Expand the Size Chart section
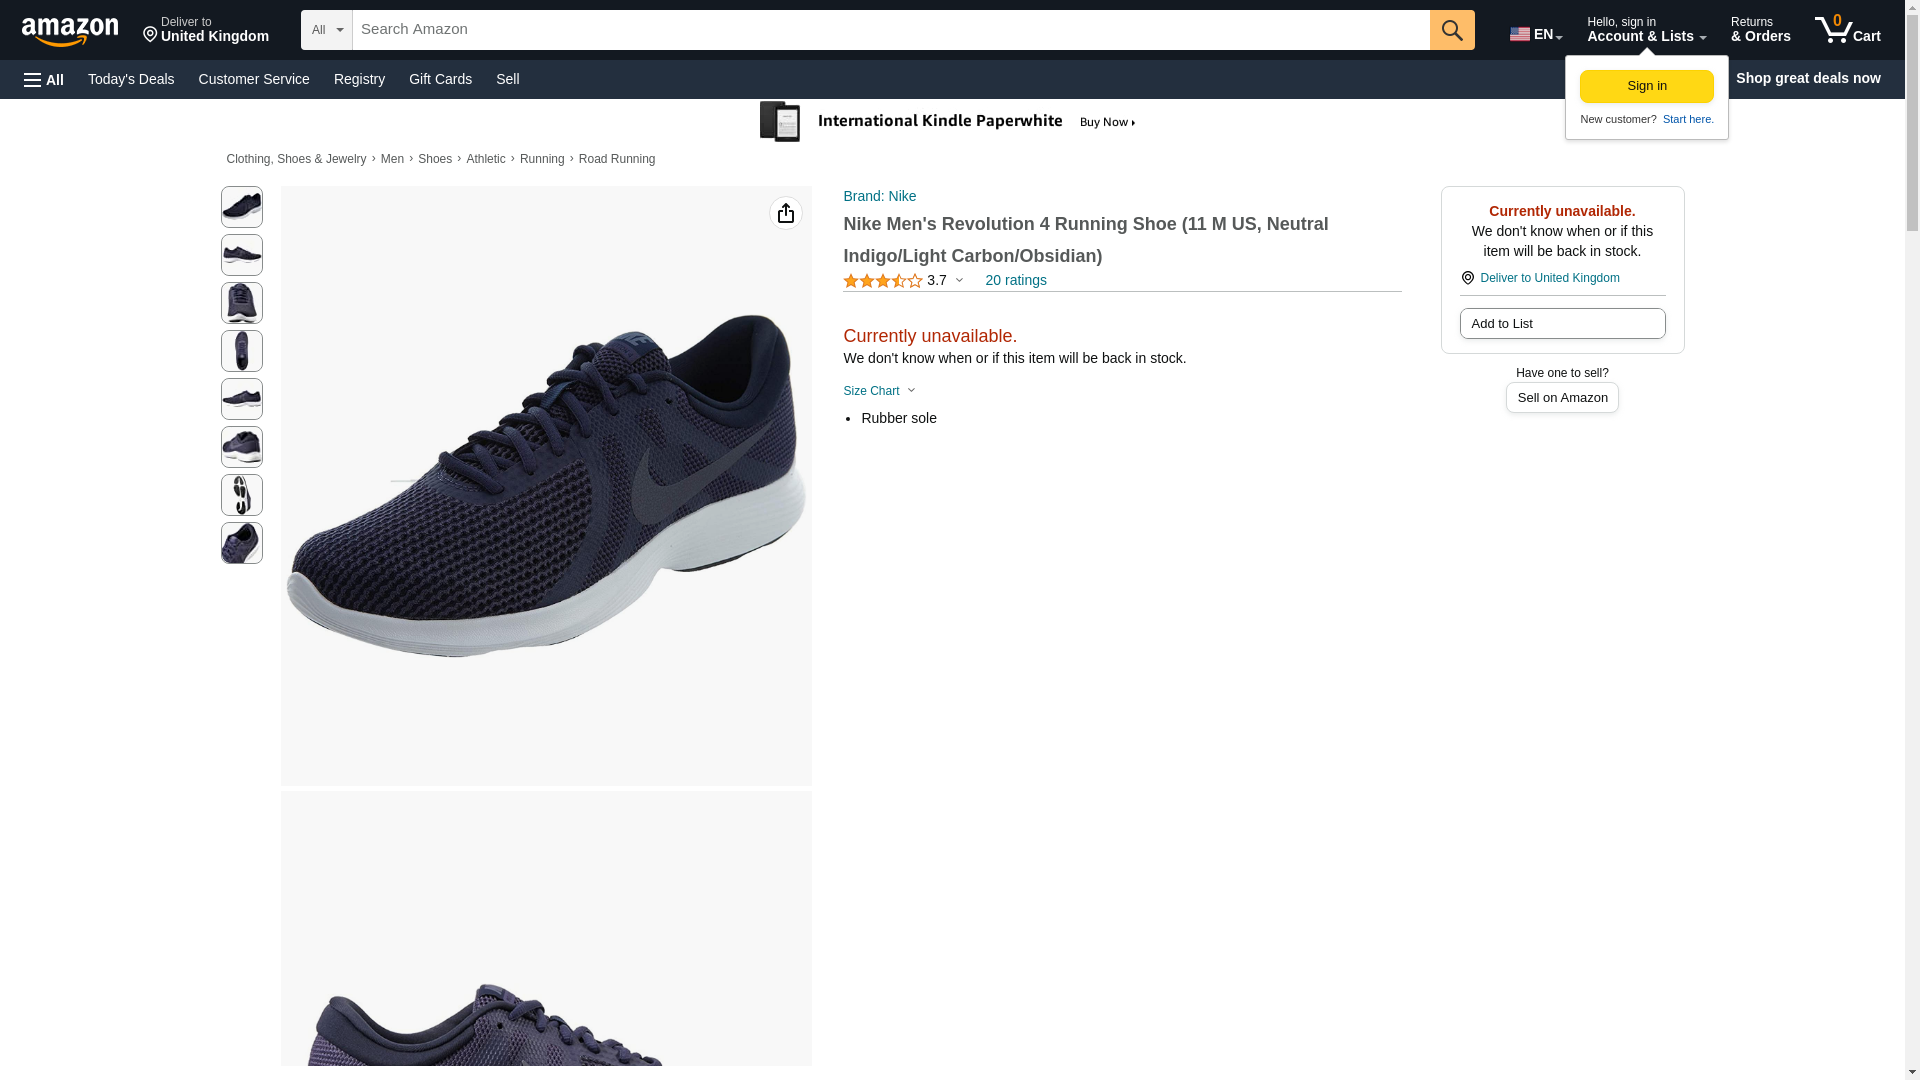1920x1080 pixels. (878, 391)
